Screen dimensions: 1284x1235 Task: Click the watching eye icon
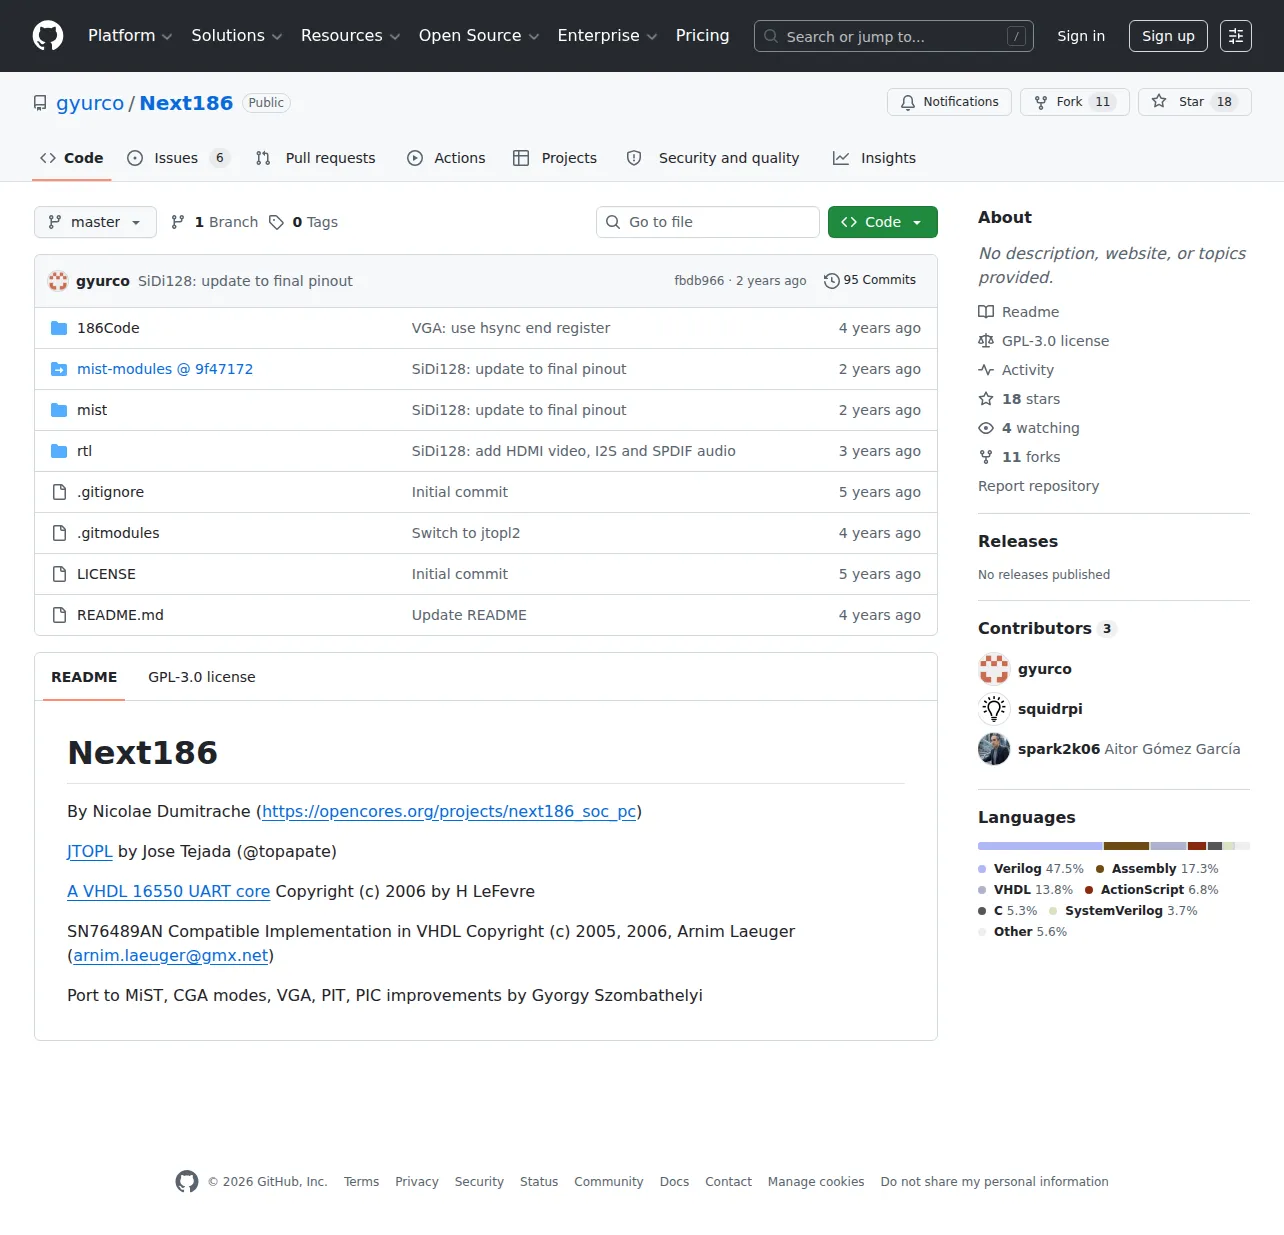coord(986,428)
